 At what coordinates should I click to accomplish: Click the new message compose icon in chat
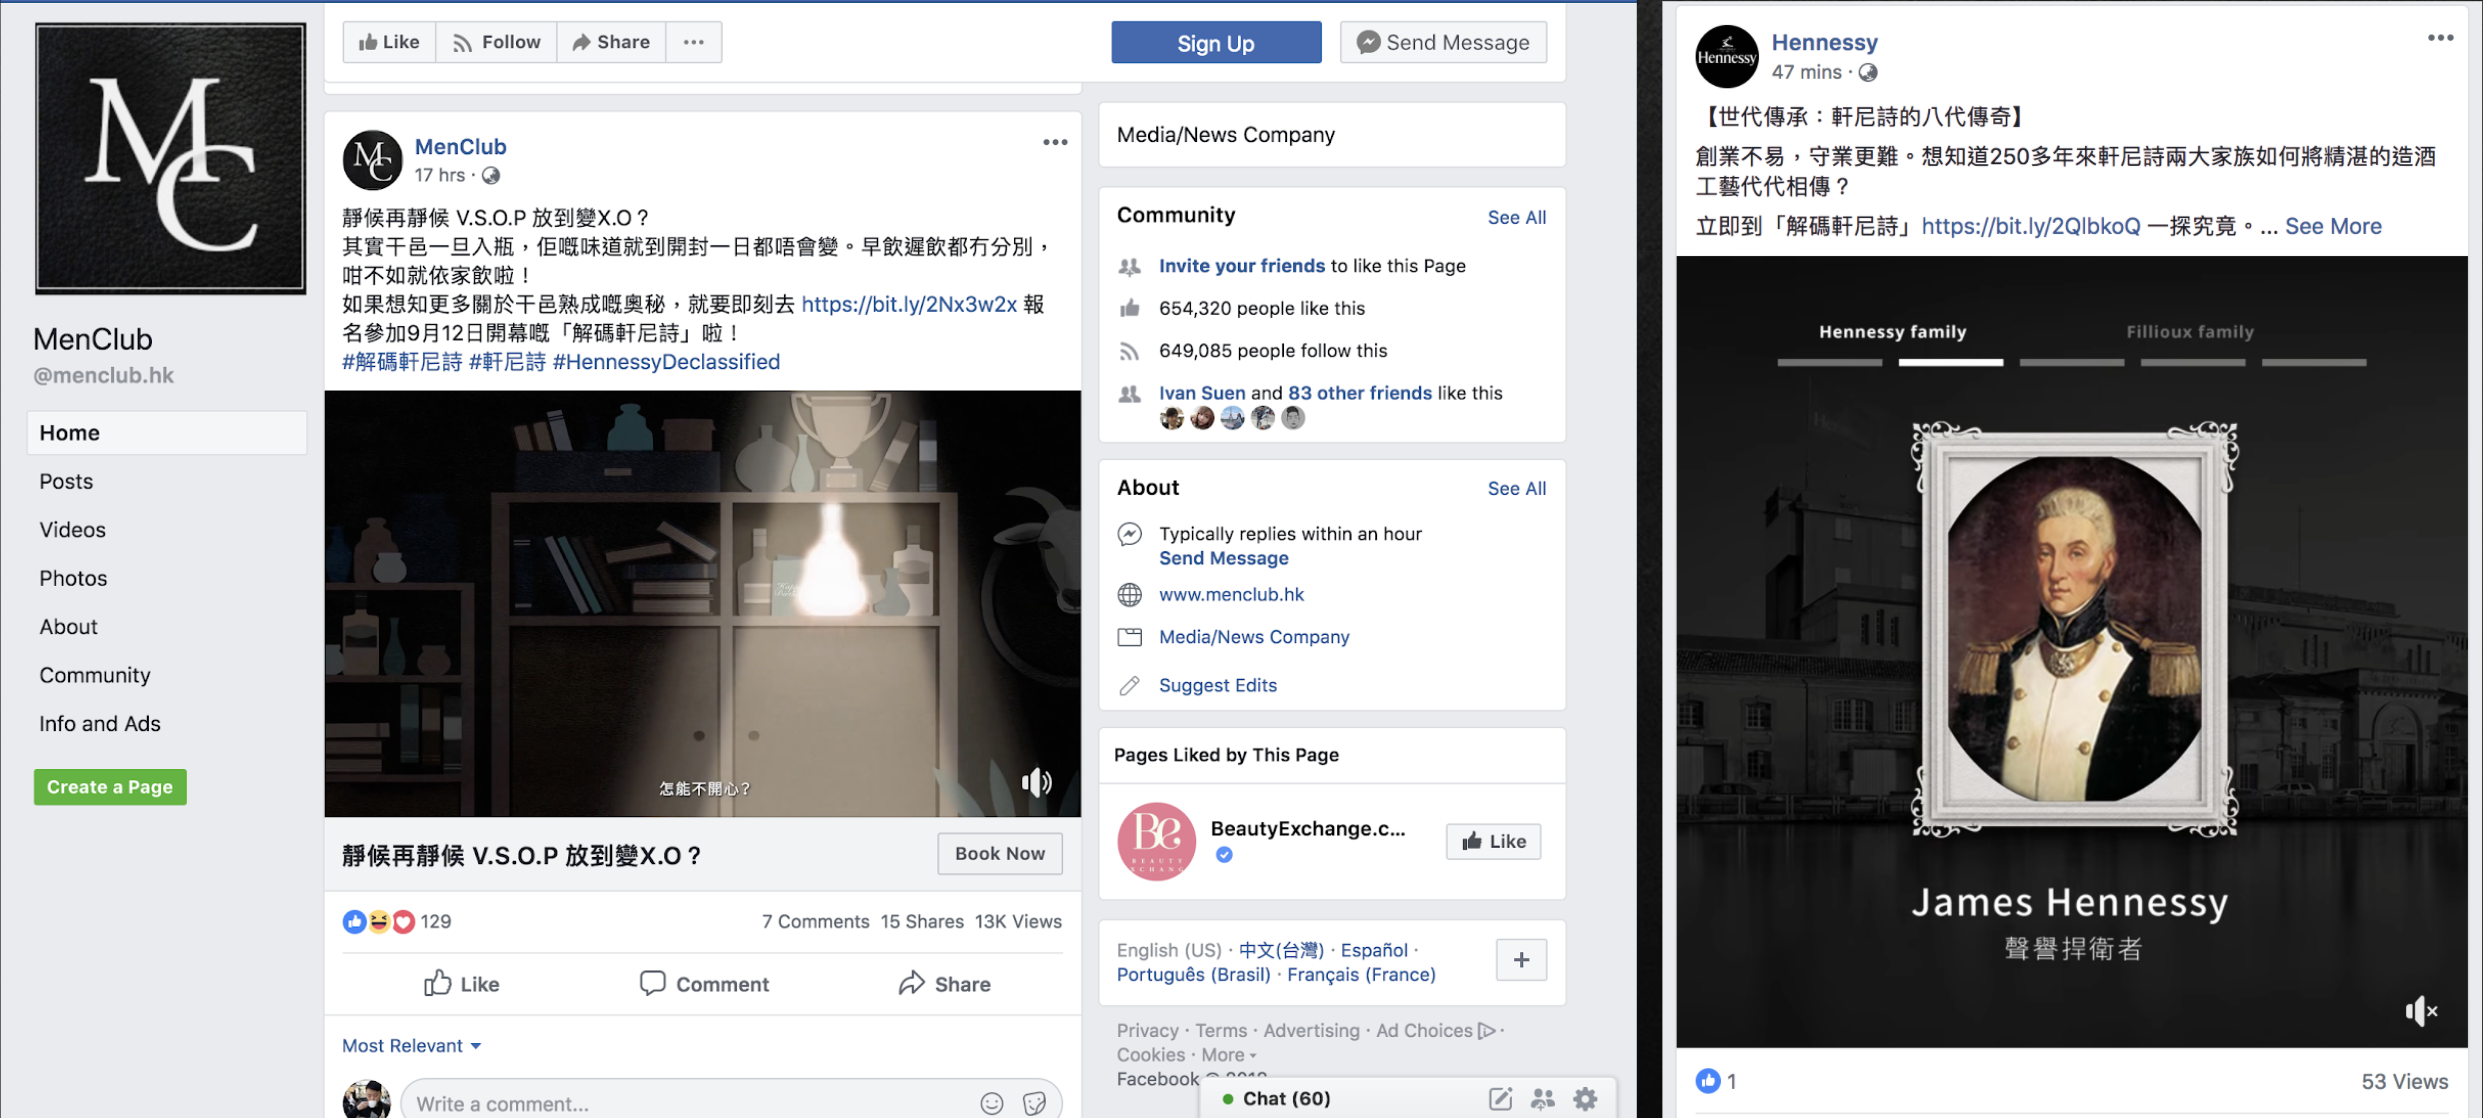point(1500,1099)
